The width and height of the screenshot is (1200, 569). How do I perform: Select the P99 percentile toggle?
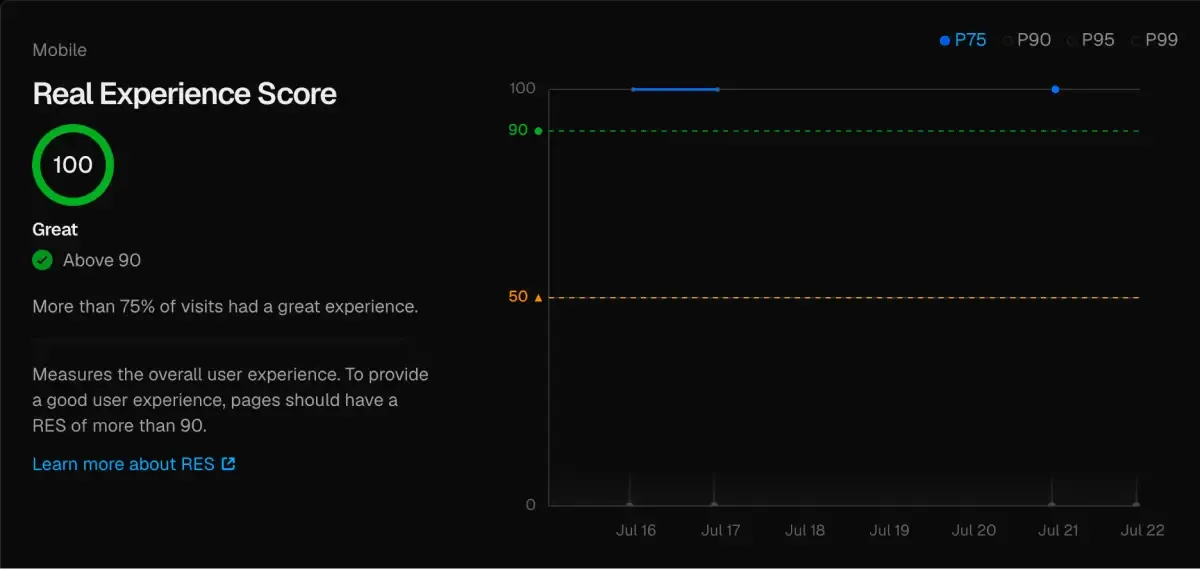coord(1155,40)
